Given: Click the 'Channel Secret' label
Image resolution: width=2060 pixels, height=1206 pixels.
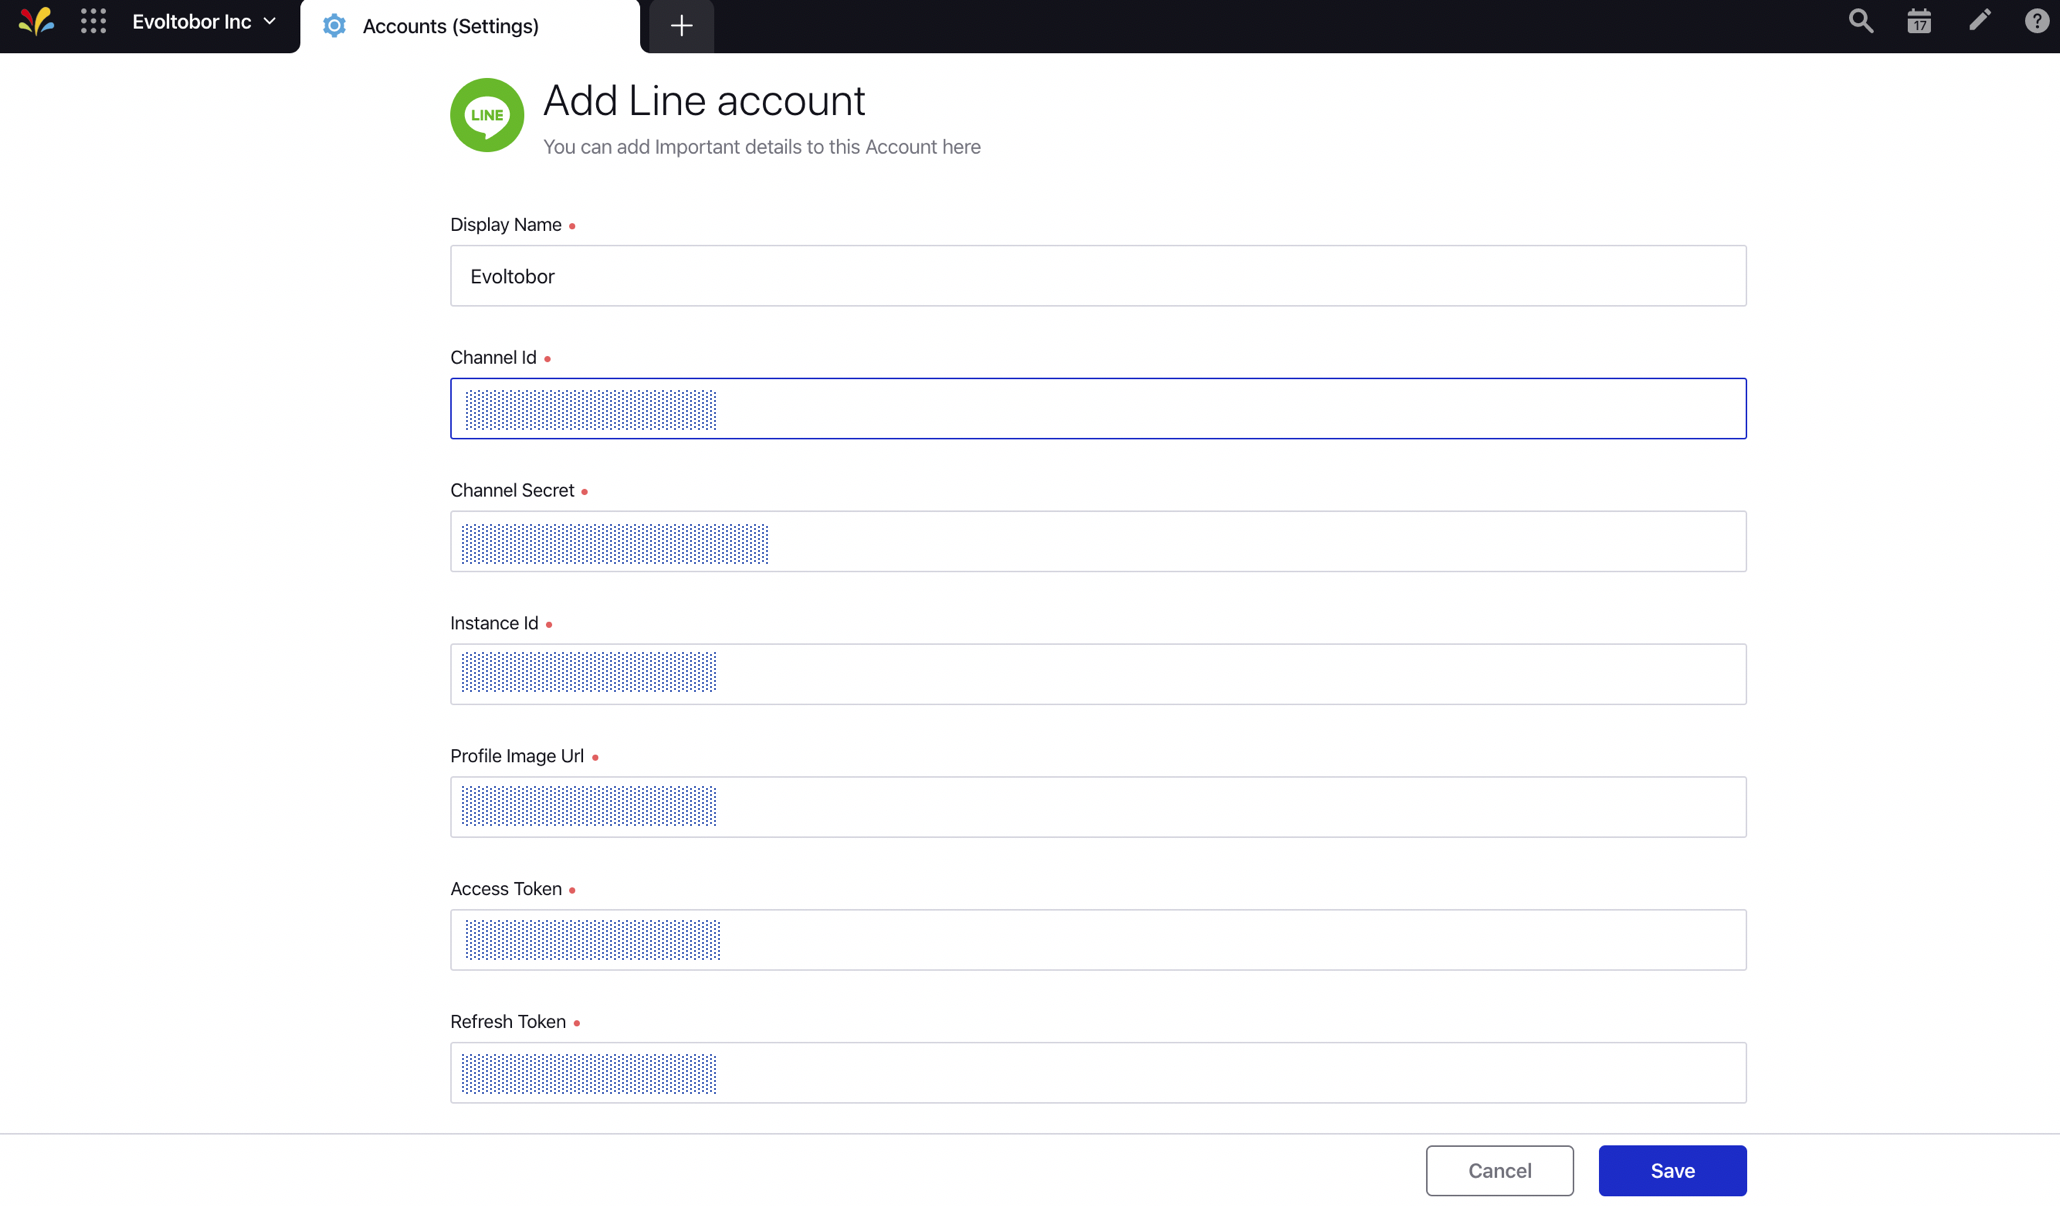Looking at the screenshot, I should coord(512,491).
